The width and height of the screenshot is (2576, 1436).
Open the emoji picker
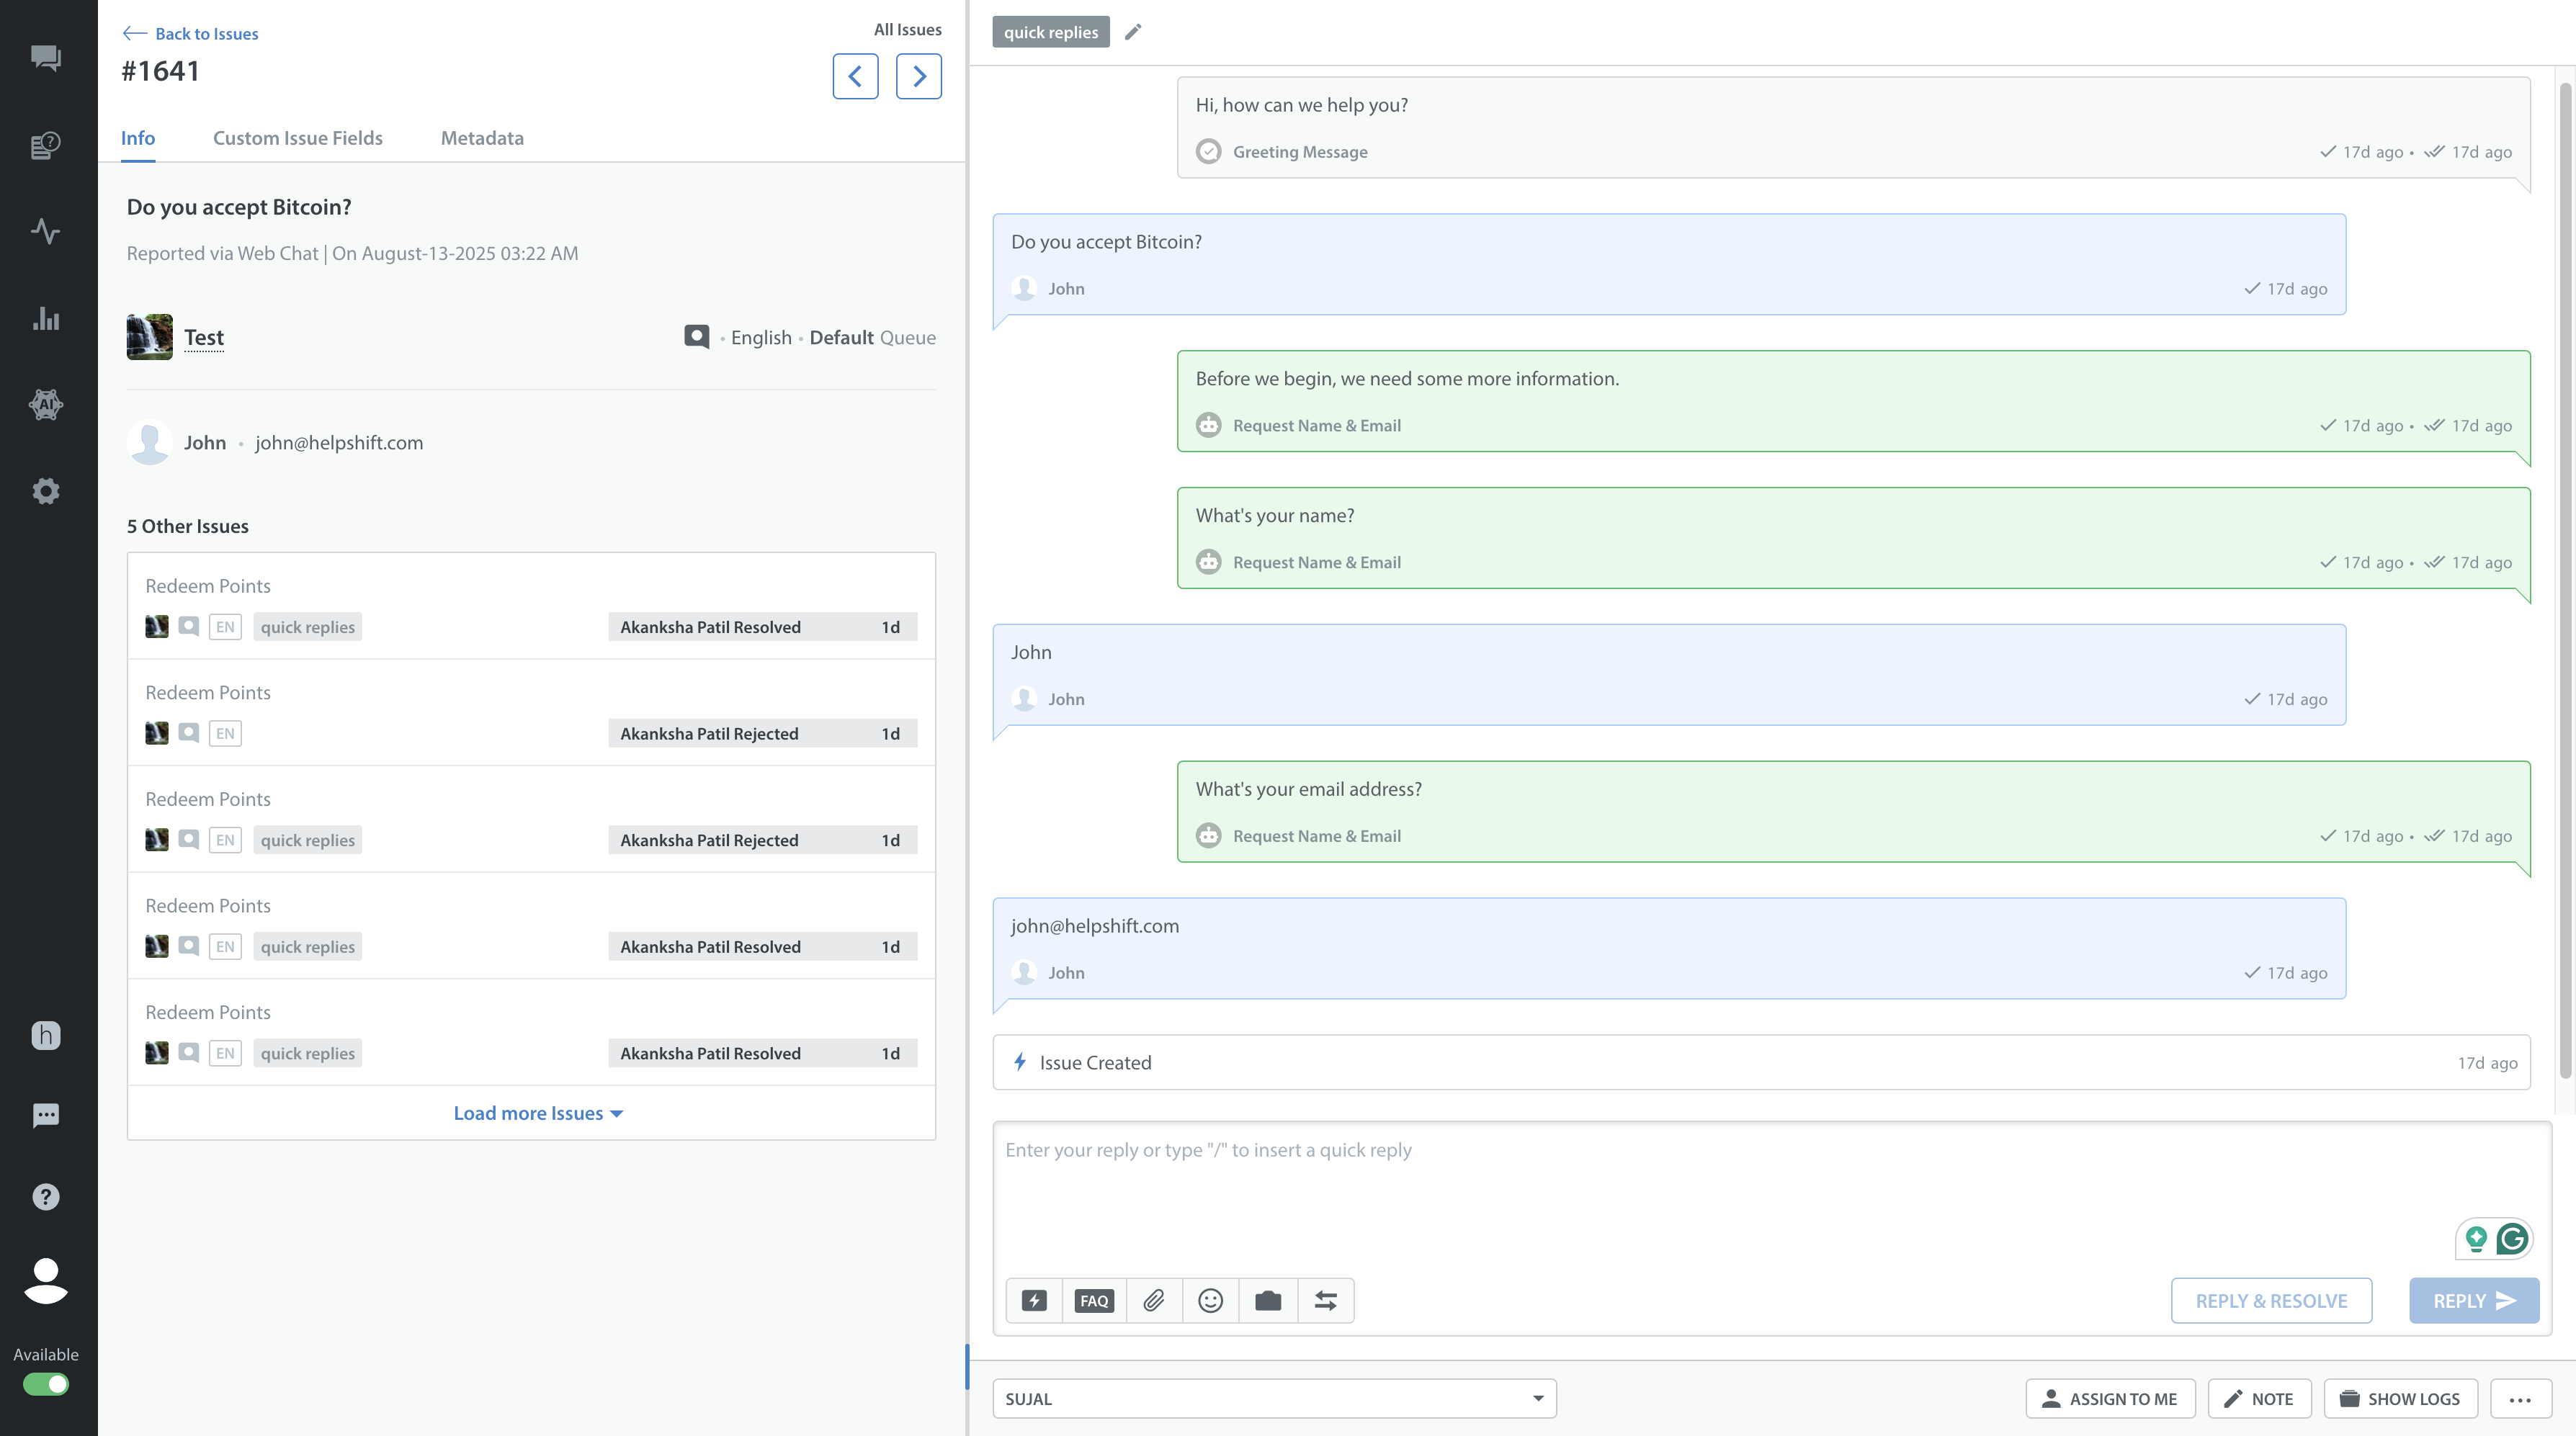tap(1211, 1301)
